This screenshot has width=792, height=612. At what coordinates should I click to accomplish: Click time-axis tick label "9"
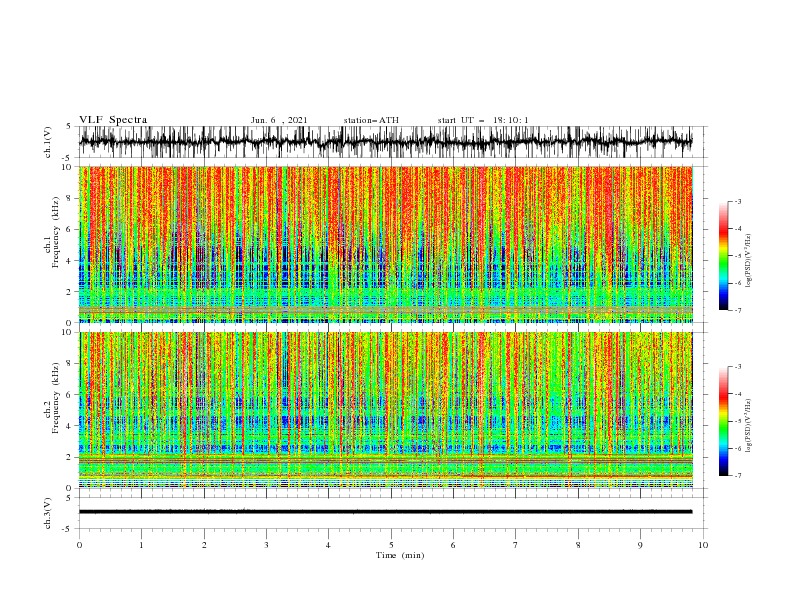coord(640,545)
